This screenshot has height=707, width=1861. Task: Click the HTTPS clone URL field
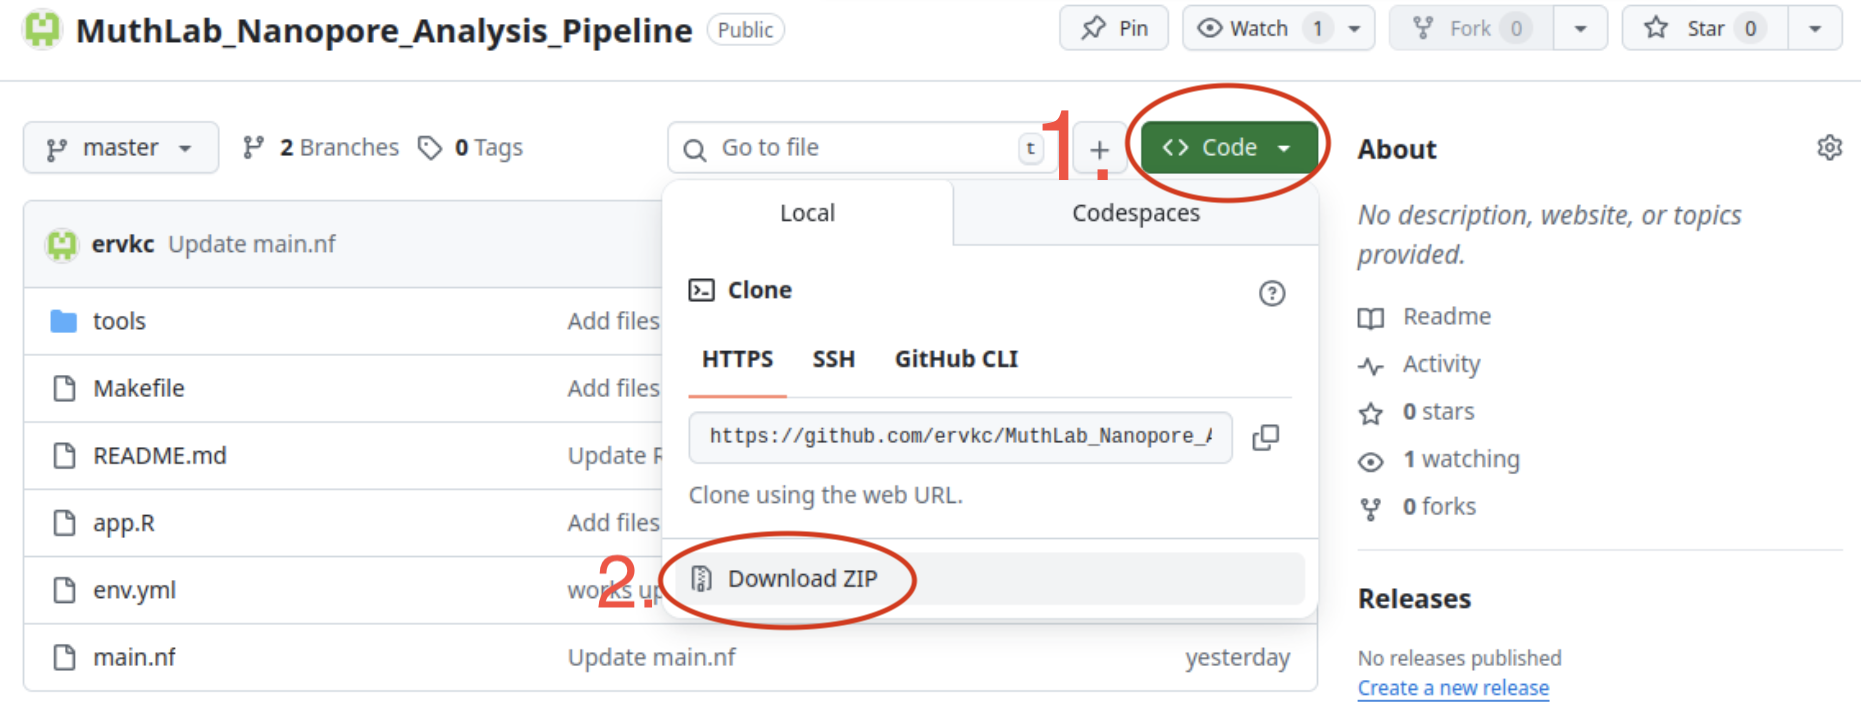pos(960,437)
